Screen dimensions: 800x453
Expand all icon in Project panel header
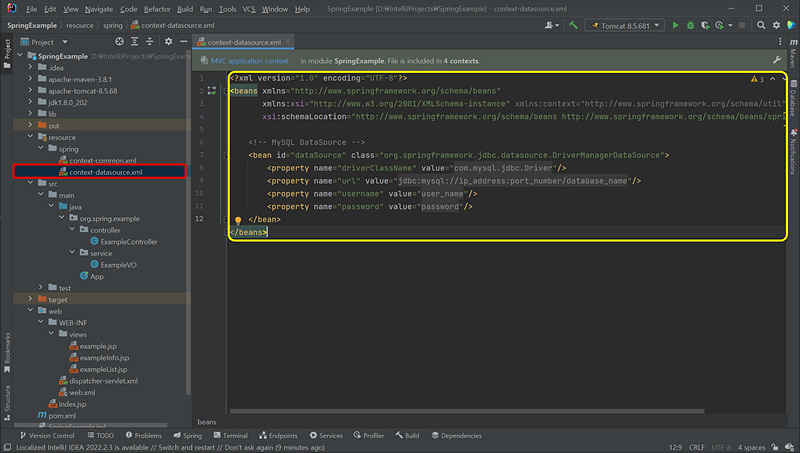(x=134, y=42)
